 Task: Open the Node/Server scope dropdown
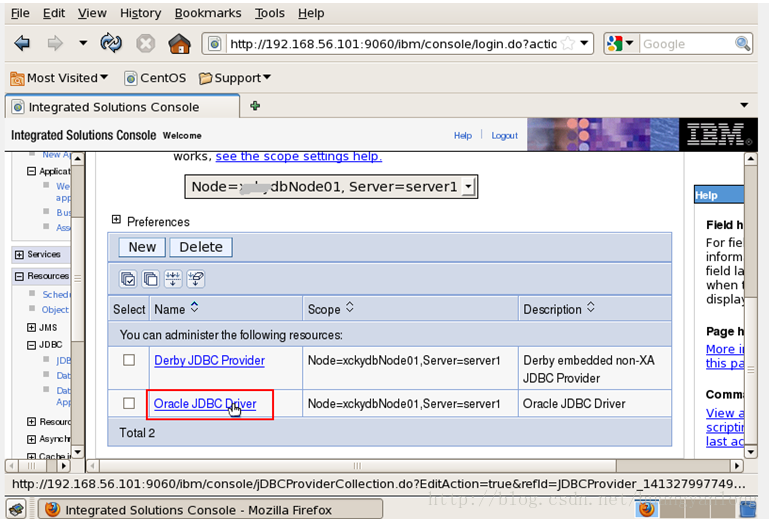coord(331,187)
